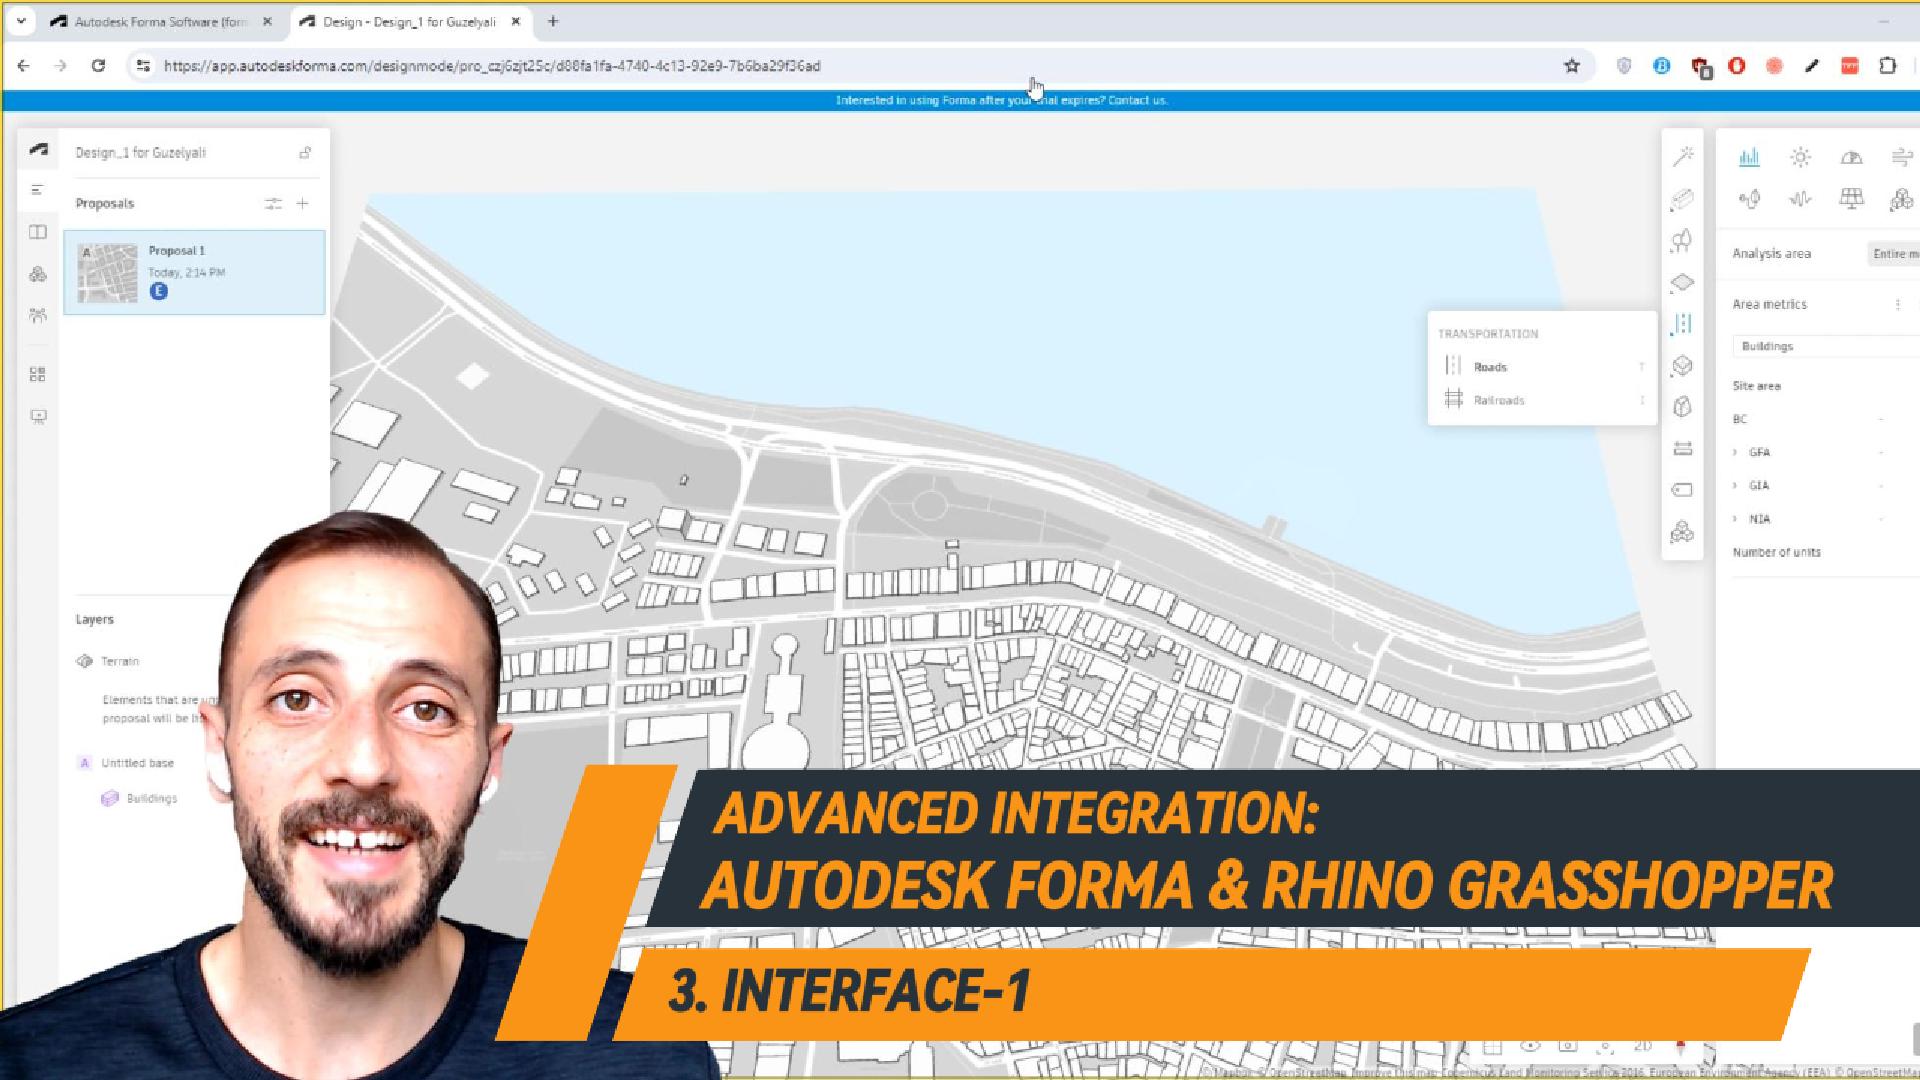Open a new browser tab with plus
The height and width of the screenshot is (1080, 1920).
(x=553, y=21)
